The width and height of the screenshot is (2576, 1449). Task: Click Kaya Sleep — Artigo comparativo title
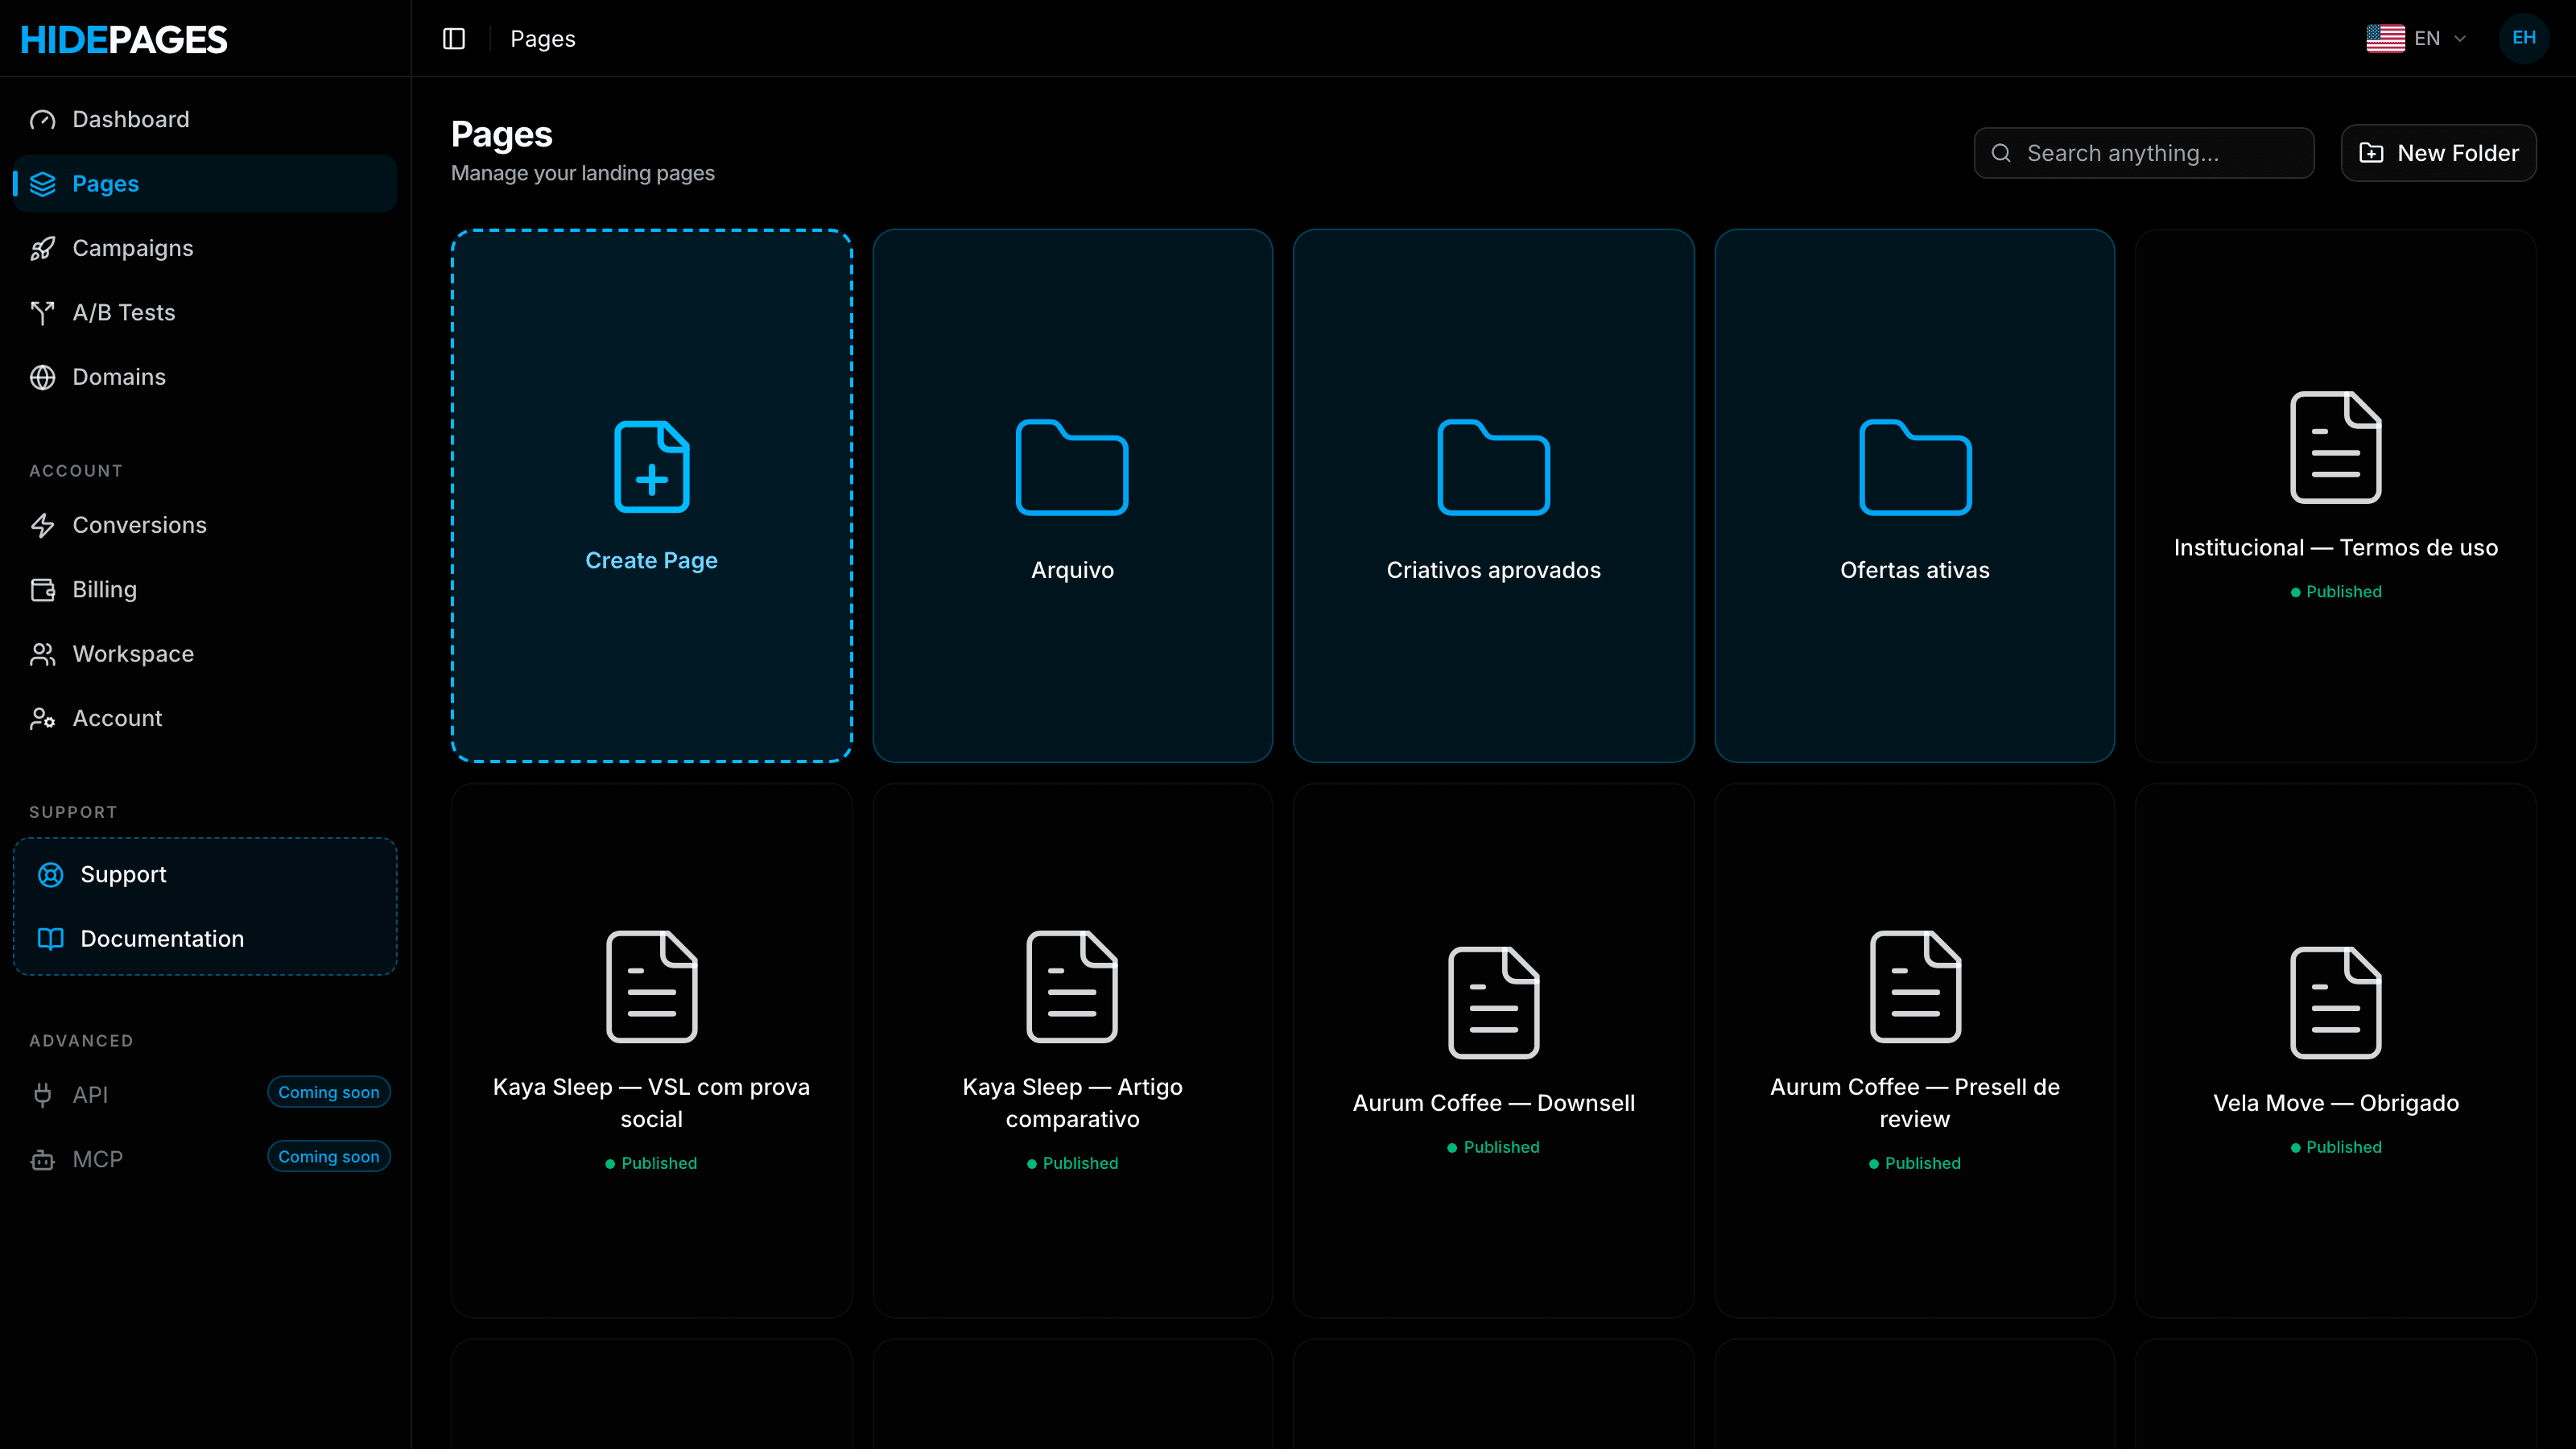click(1072, 1103)
